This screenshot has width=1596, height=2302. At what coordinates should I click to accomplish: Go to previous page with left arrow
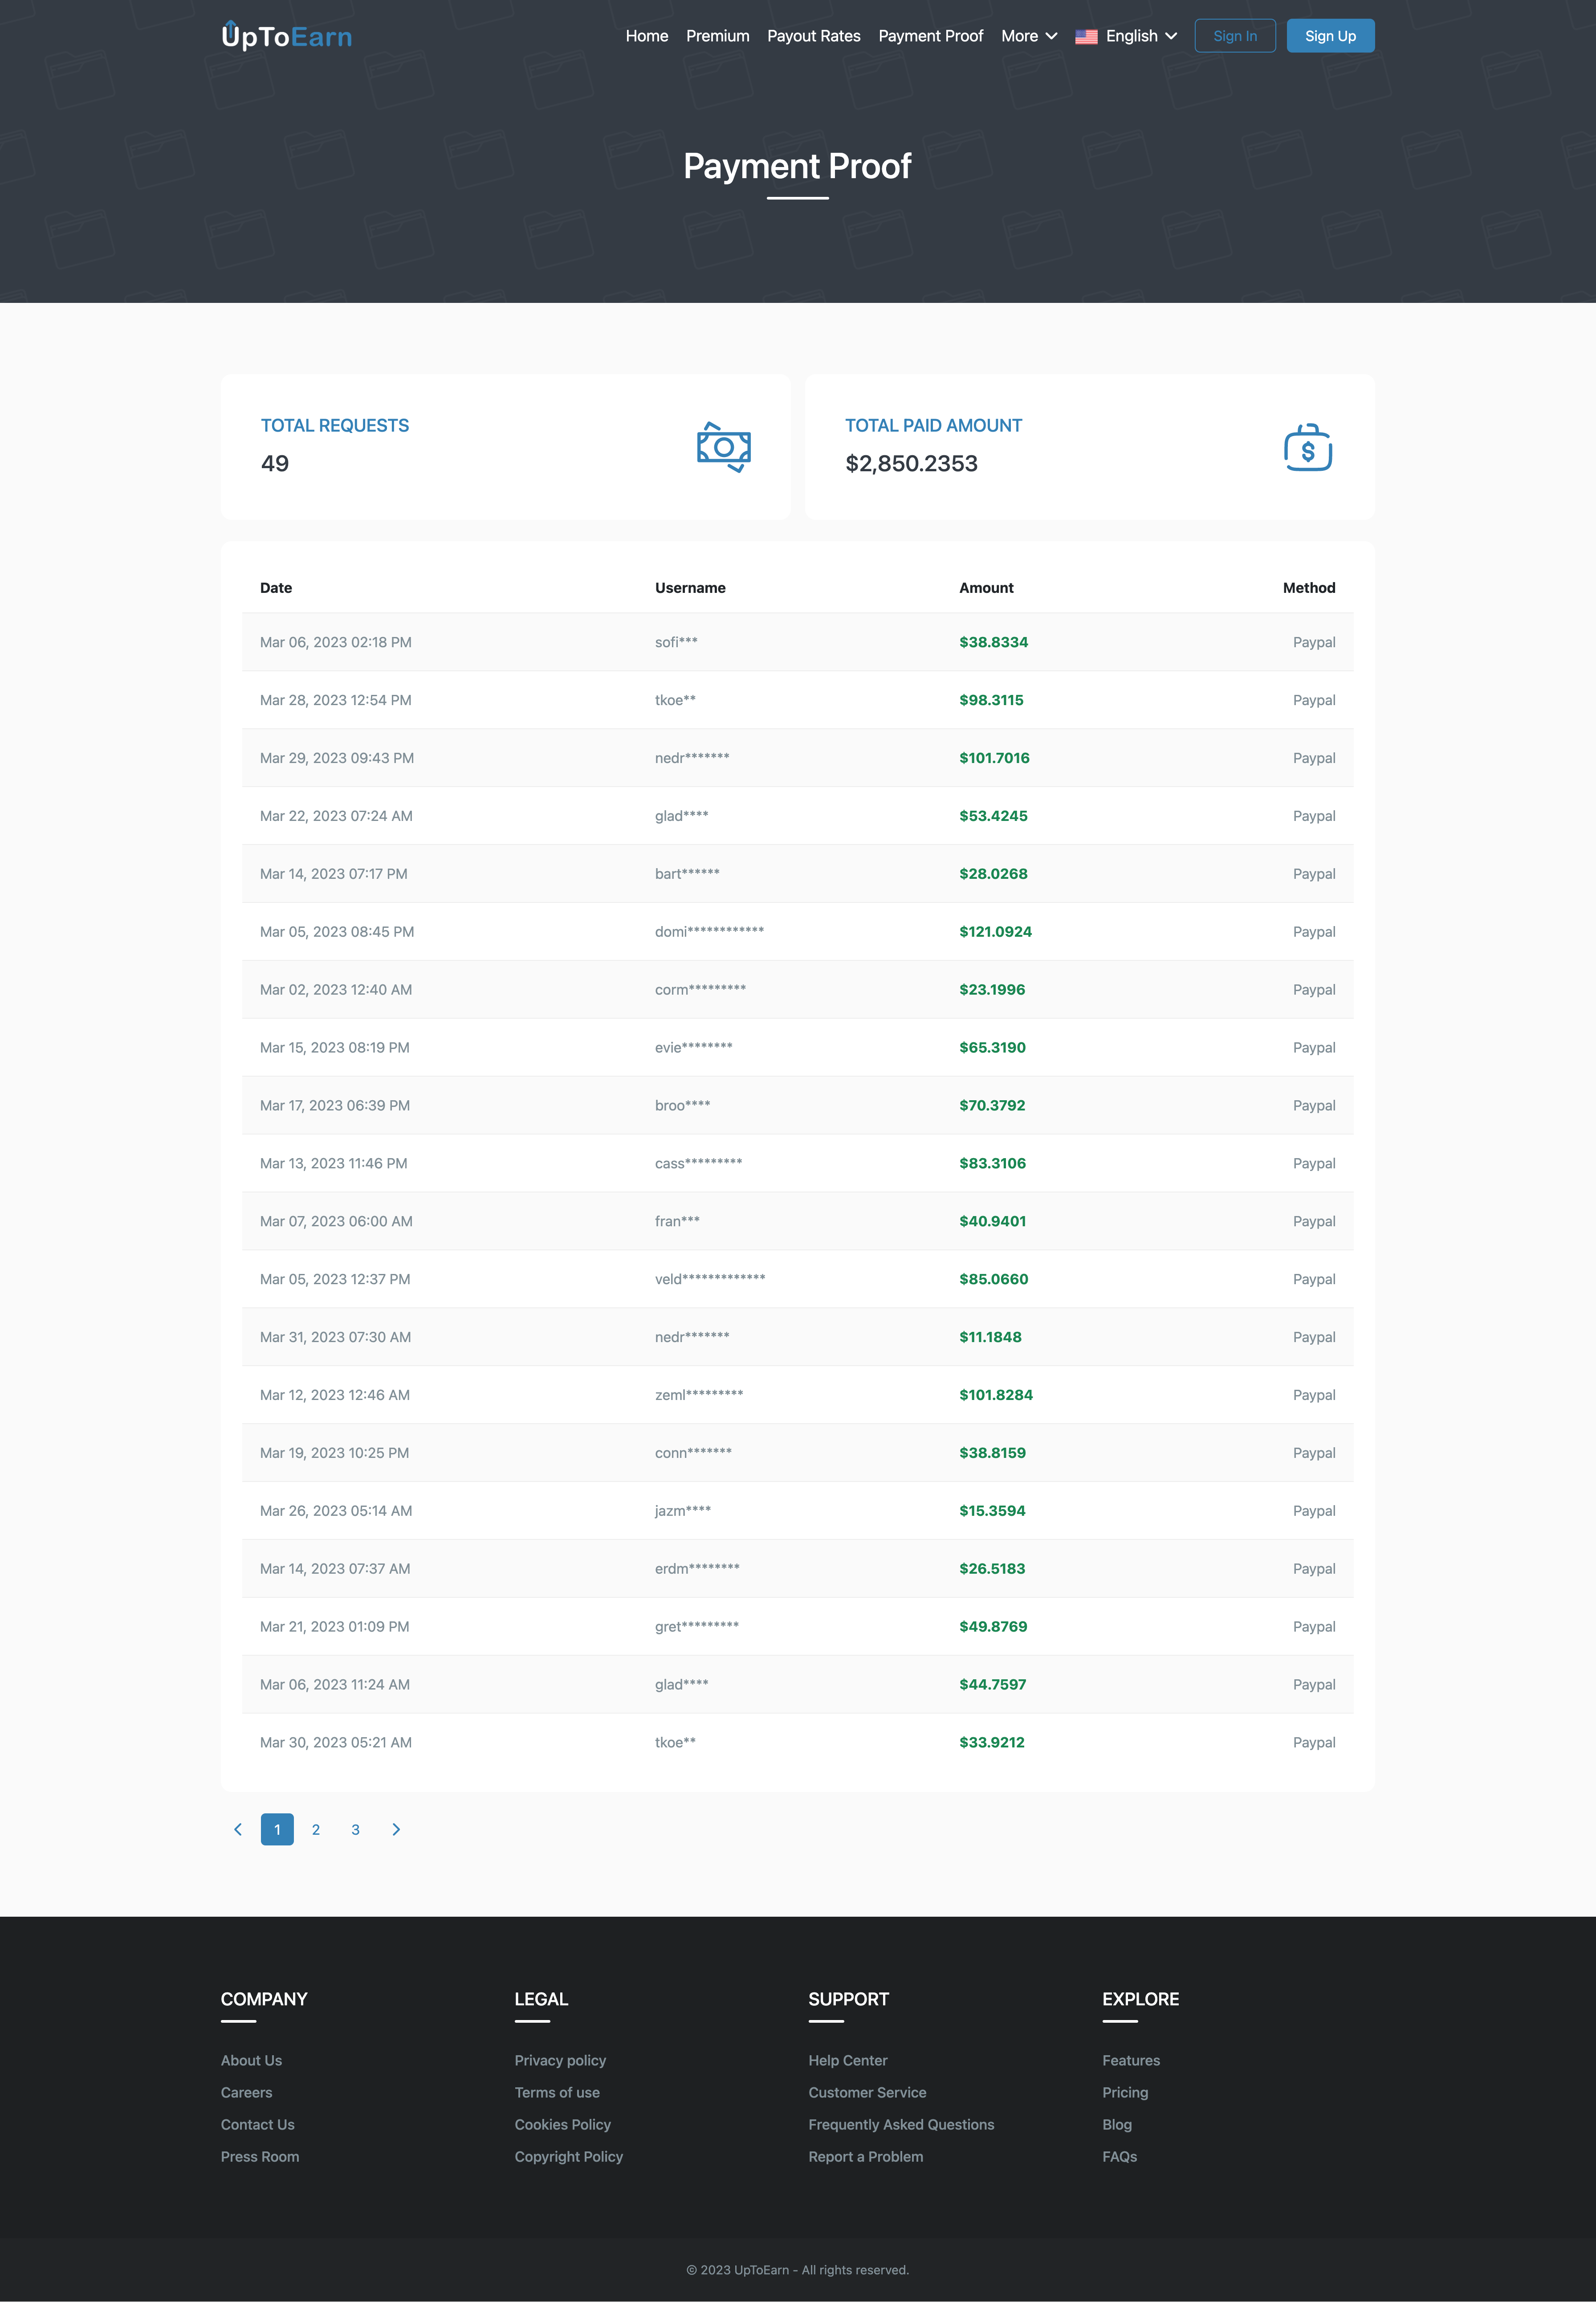tap(238, 1829)
